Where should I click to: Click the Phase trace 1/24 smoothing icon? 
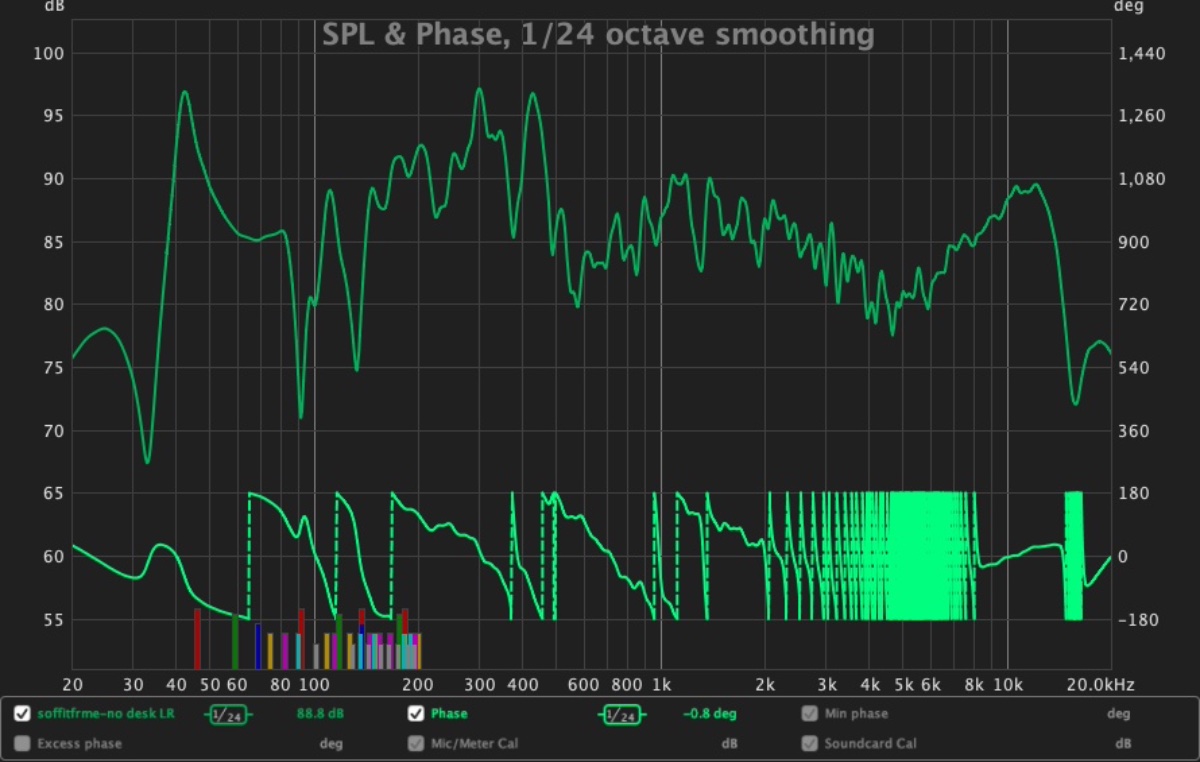tap(621, 714)
